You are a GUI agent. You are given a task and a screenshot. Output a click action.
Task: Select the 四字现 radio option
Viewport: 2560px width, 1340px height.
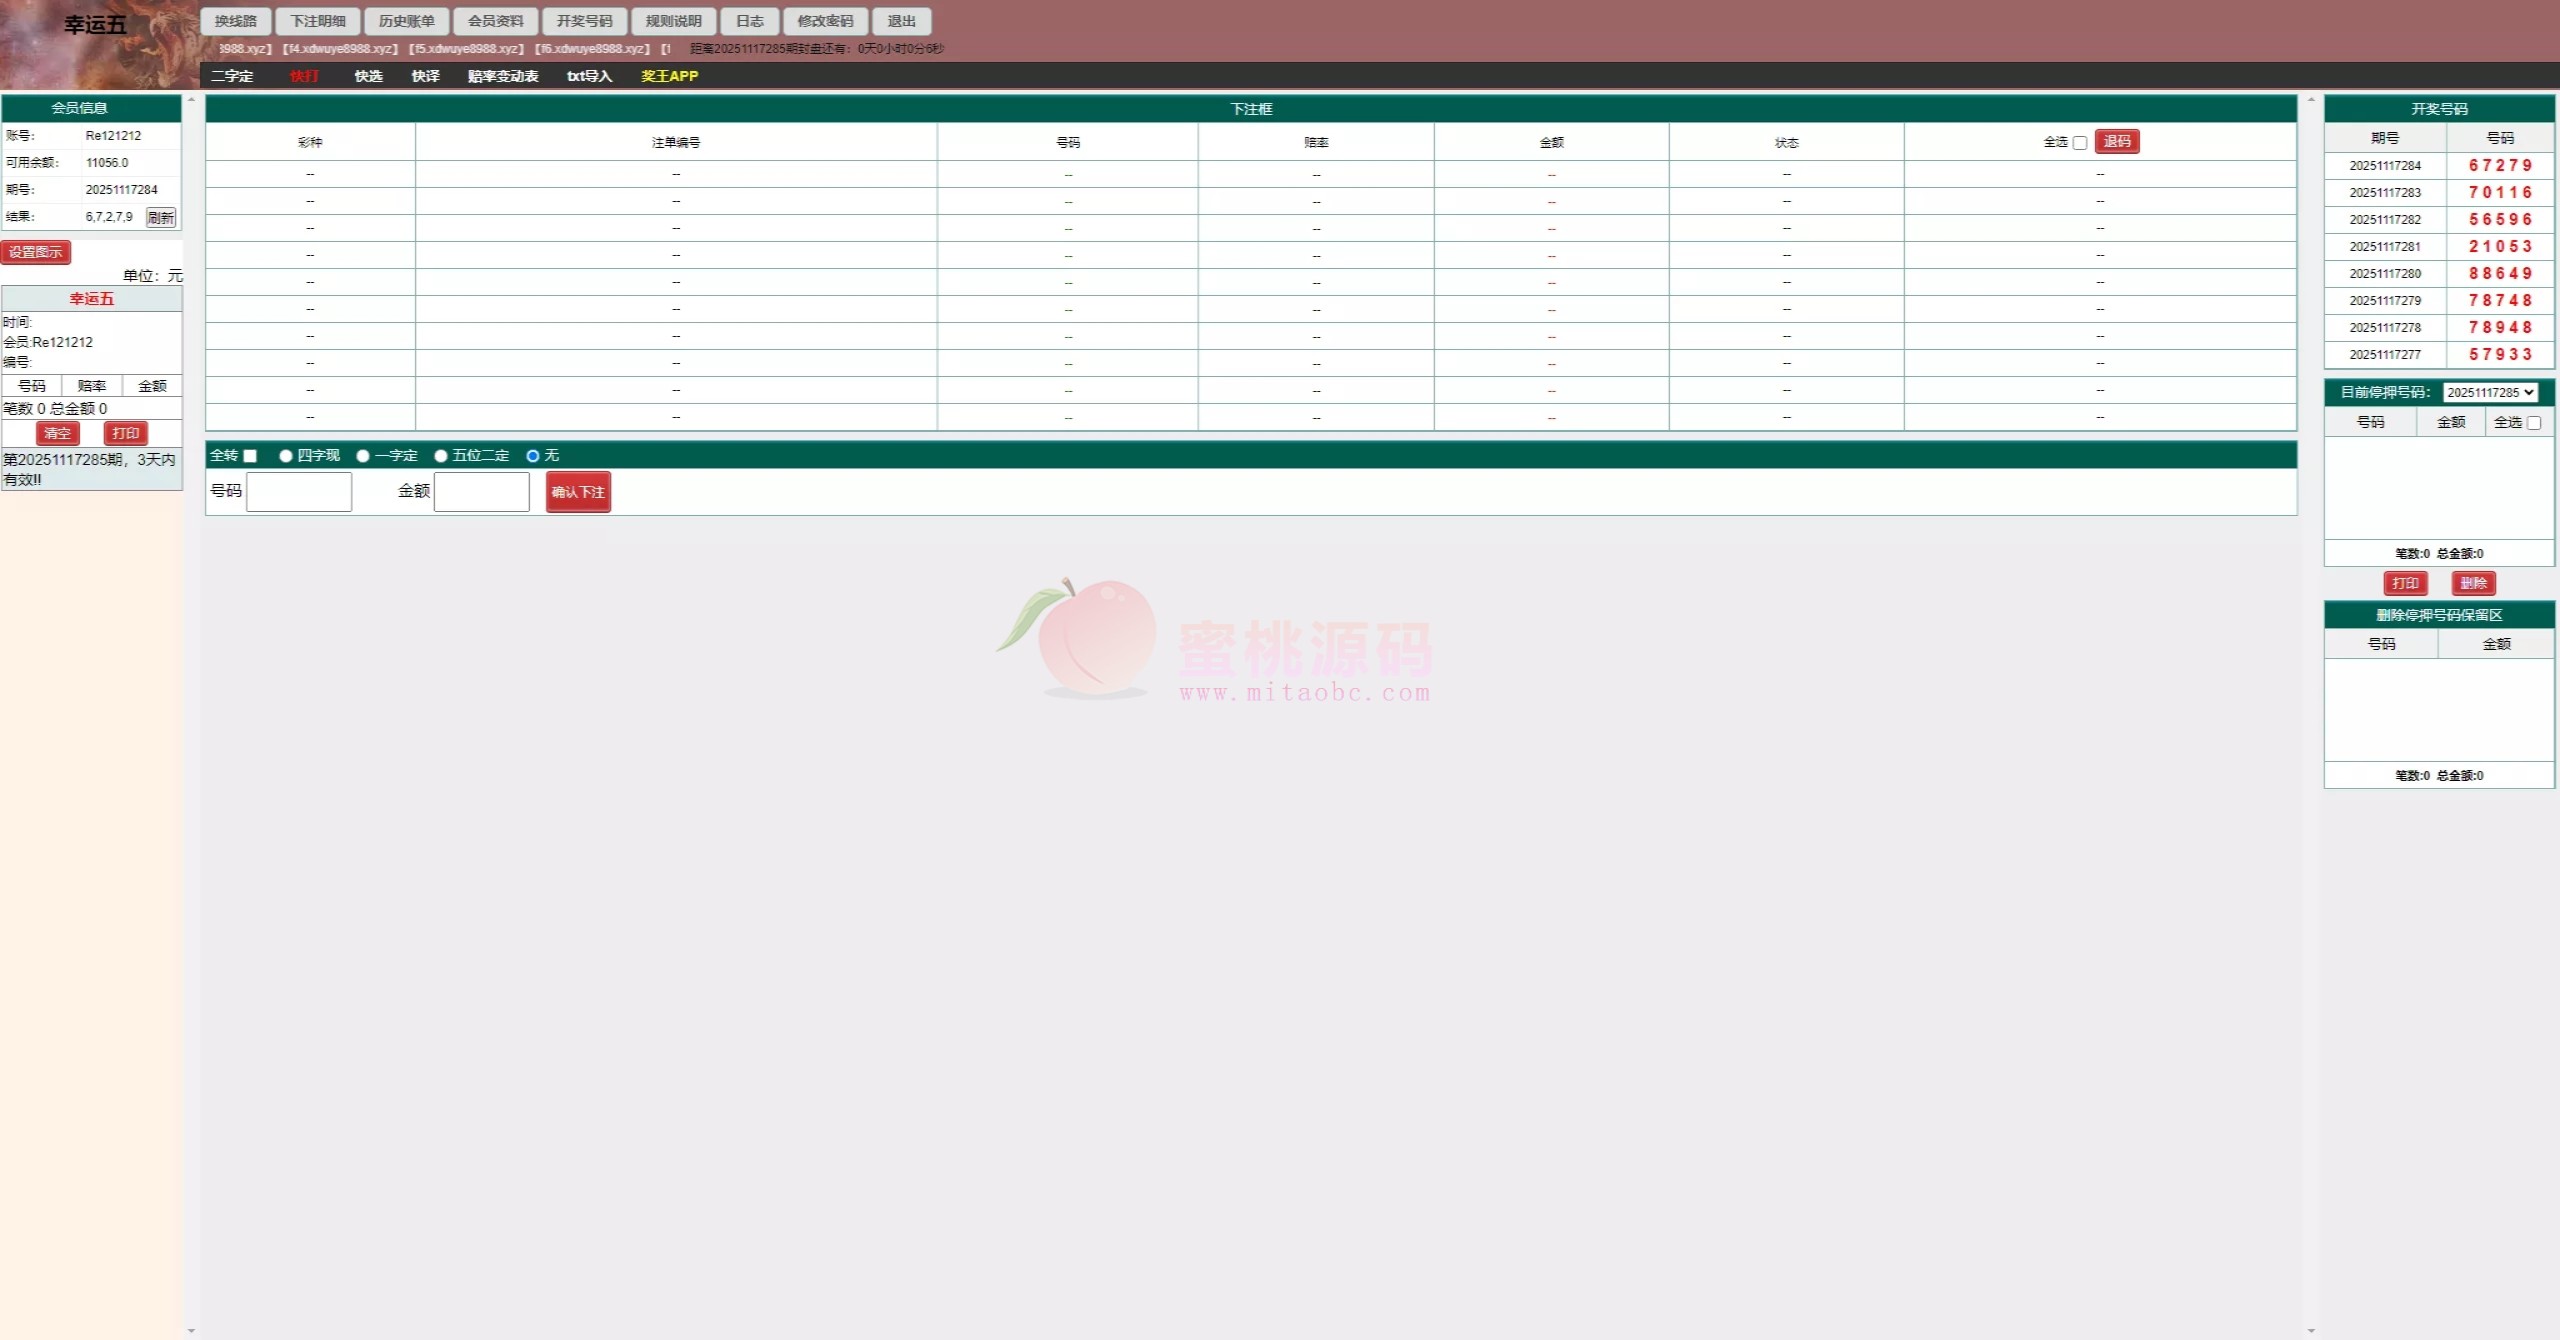pyautogui.click(x=286, y=456)
